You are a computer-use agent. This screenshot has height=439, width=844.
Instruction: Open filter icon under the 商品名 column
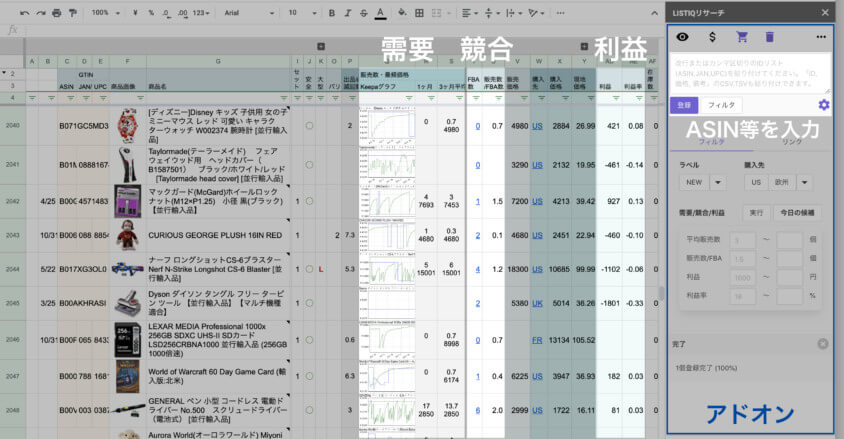pyautogui.click(x=284, y=98)
